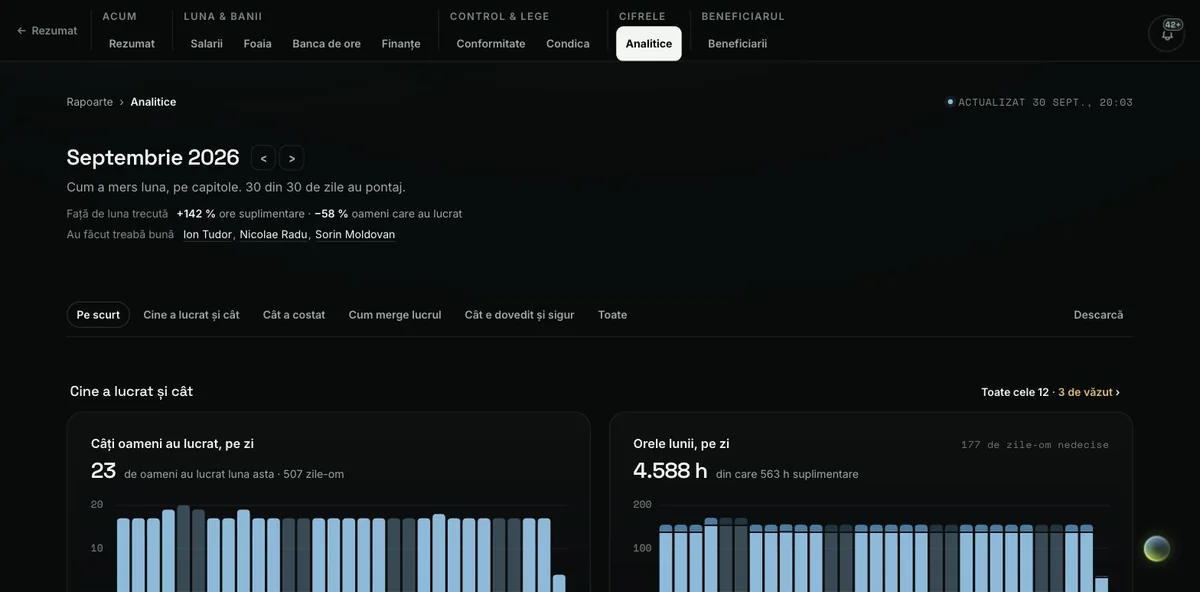Click the 177 de zile-om nedecise note
This screenshot has height=592, width=1200.
1035,445
